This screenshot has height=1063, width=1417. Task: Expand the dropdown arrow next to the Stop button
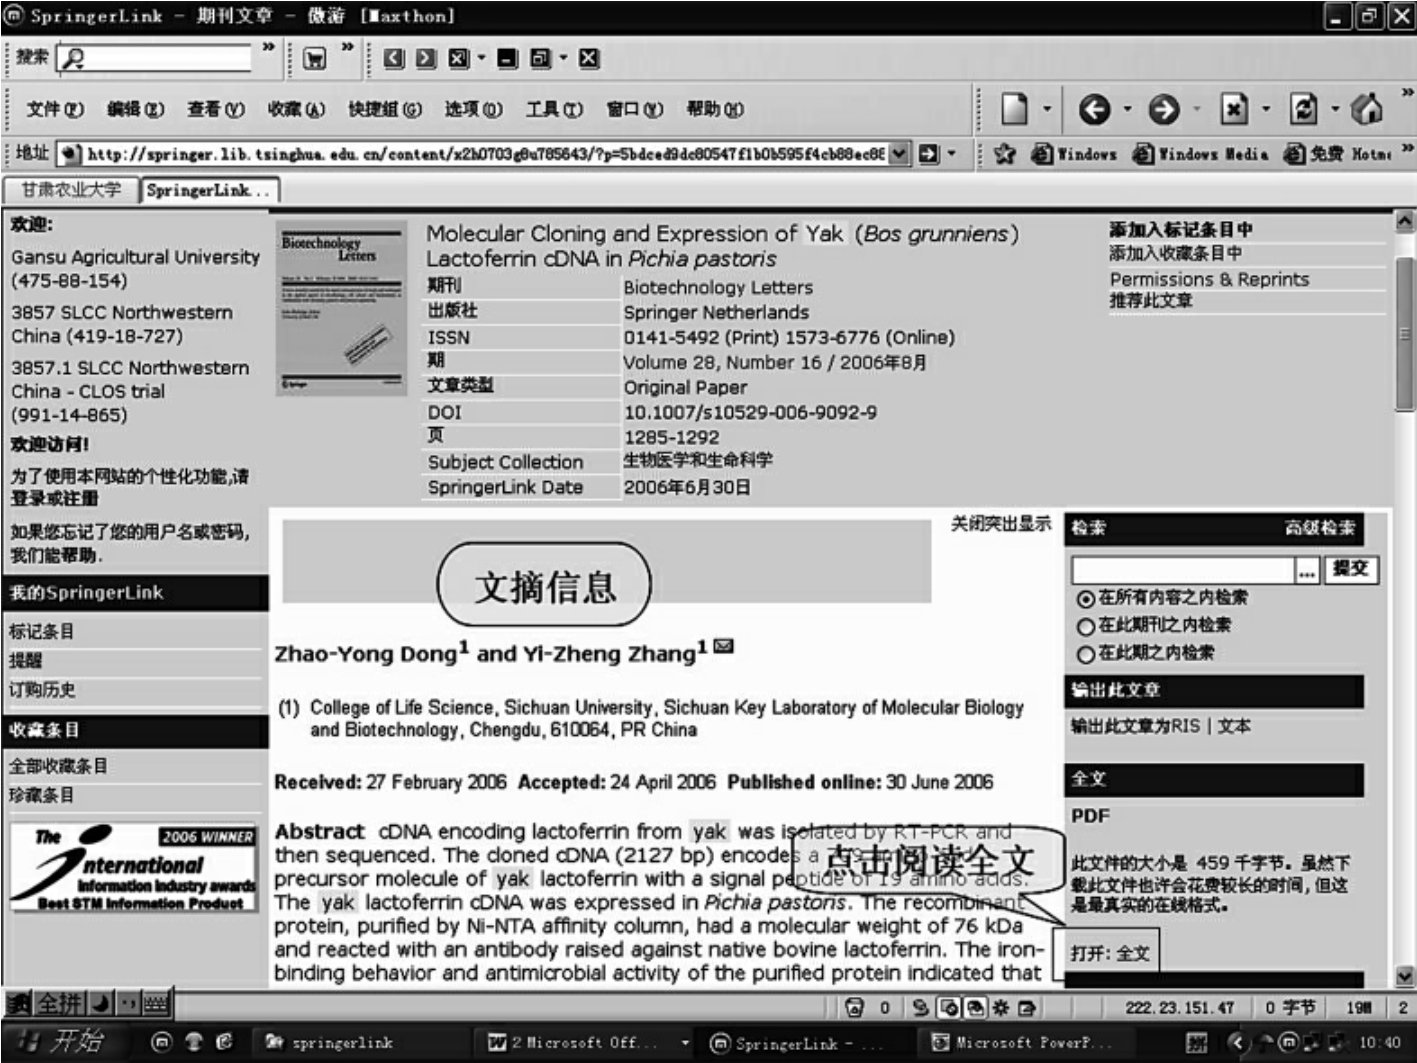coord(1265,109)
